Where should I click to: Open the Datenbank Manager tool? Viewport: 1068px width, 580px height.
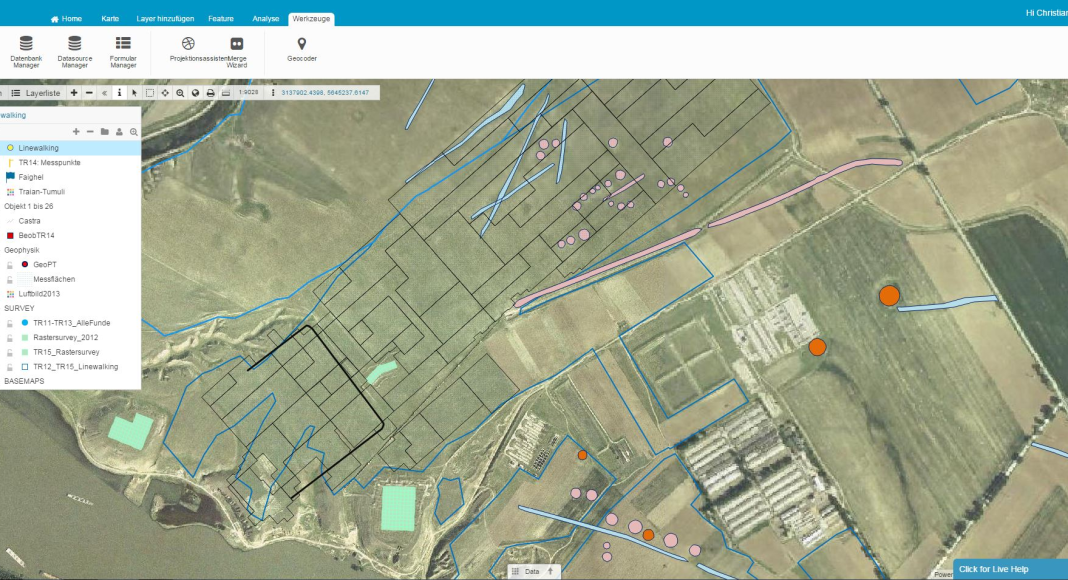(x=26, y=50)
